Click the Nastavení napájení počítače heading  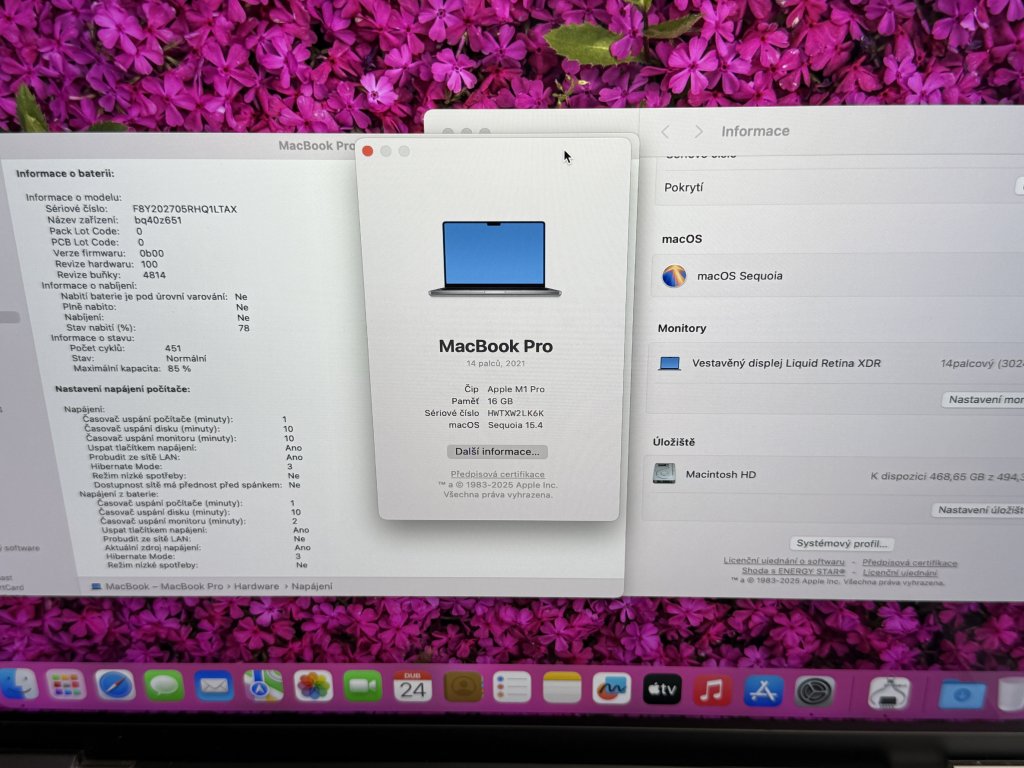pyautogui.click(x=123, y=389)
